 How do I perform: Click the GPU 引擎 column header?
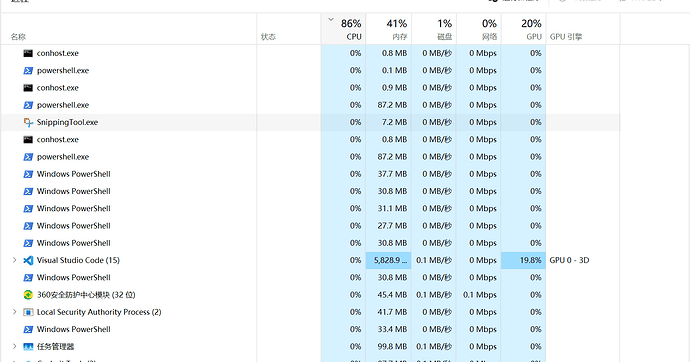click(583, 29)
